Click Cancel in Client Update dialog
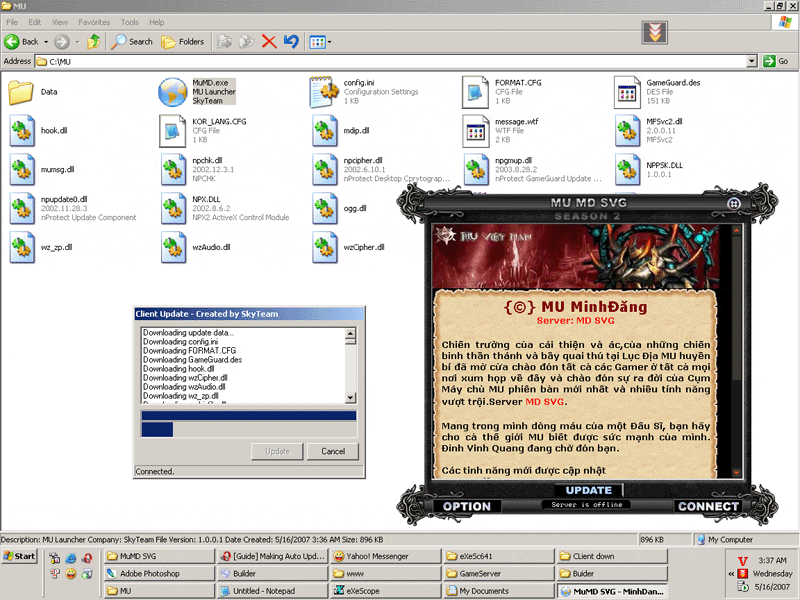 pos(333,452)
